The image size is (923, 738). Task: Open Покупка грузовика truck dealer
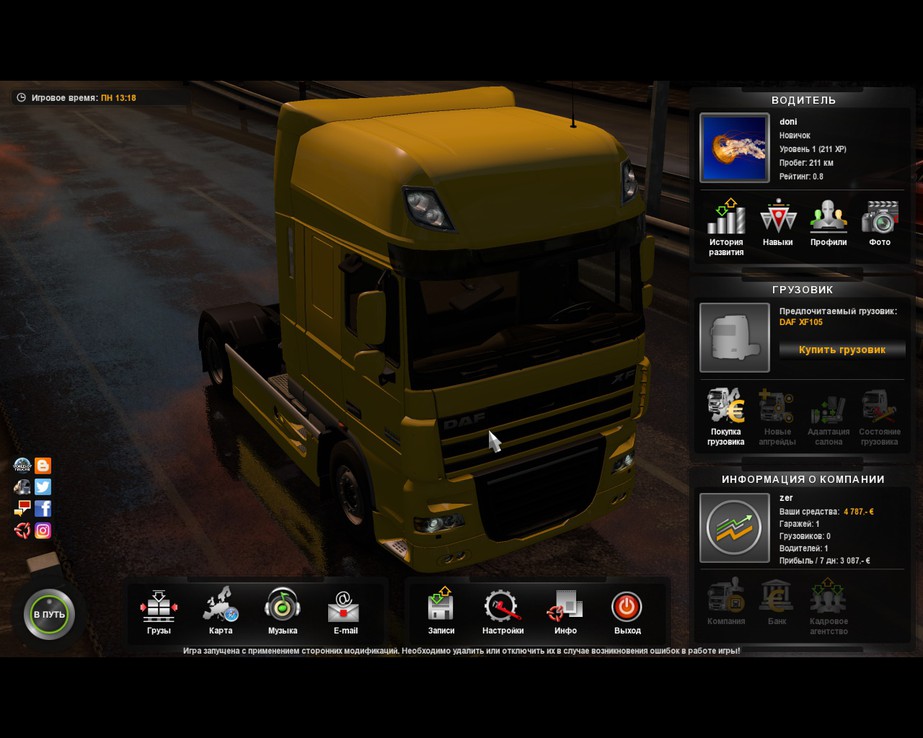[x=726, y=417]
